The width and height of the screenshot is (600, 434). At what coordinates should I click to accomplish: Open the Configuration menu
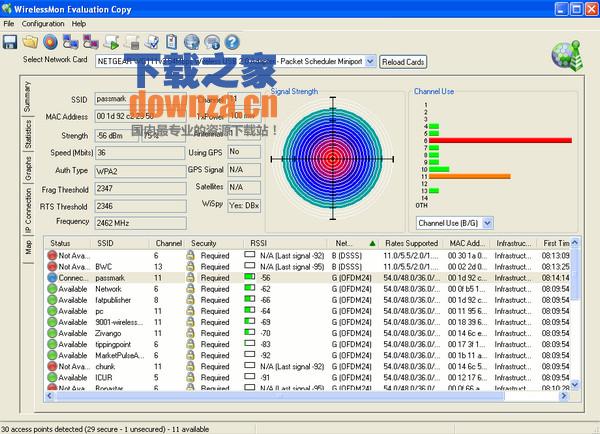(x=43, y=24)
